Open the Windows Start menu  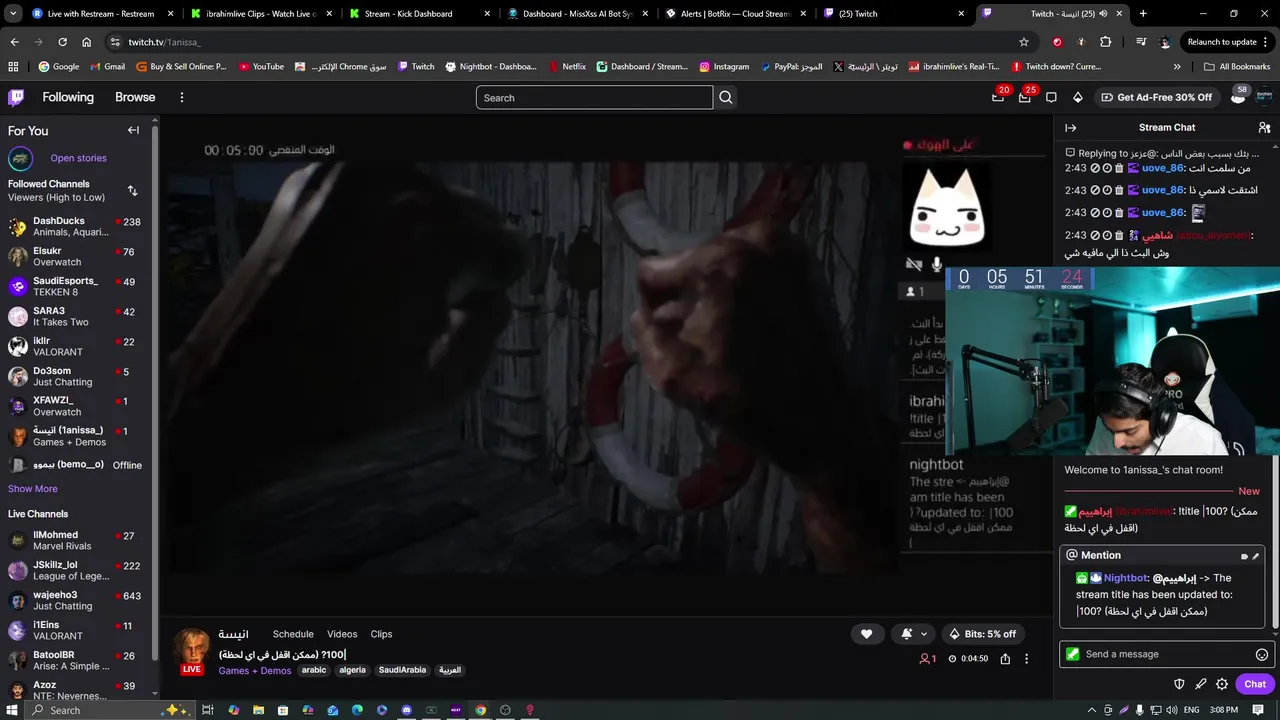click(x=12, y=710)
